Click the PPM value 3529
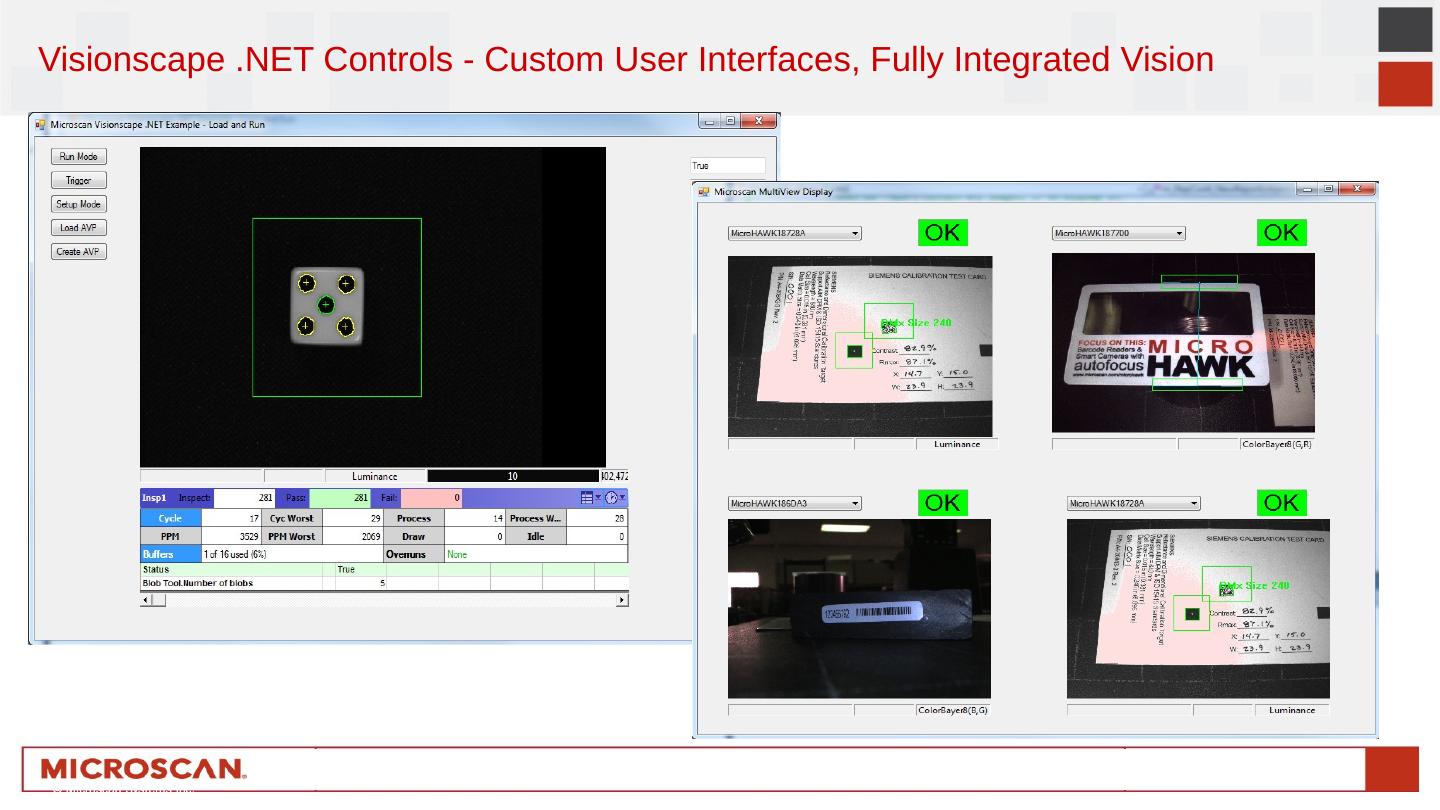Image resolution: width=1440 pixels, height=810 pixels. pyautogui.click(x=232, y=536)
